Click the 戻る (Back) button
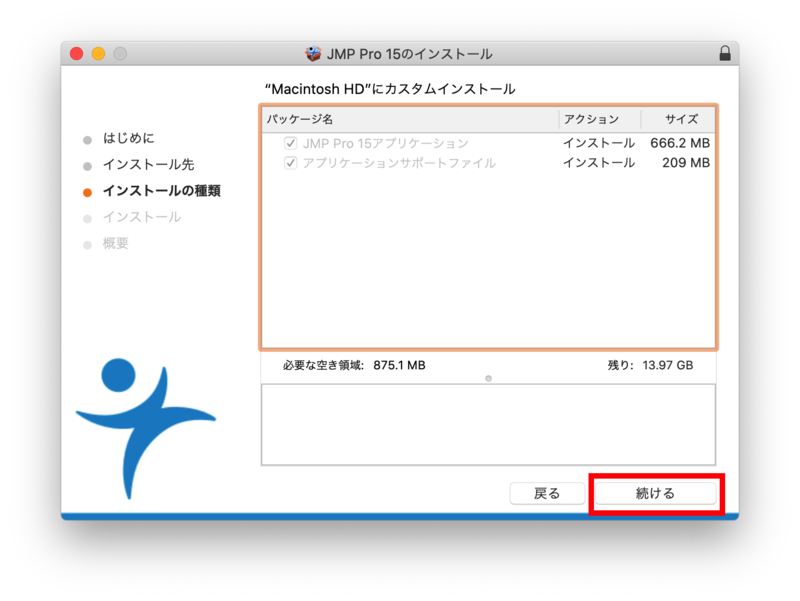Viewport: 800px width, 601px height. 547,493
